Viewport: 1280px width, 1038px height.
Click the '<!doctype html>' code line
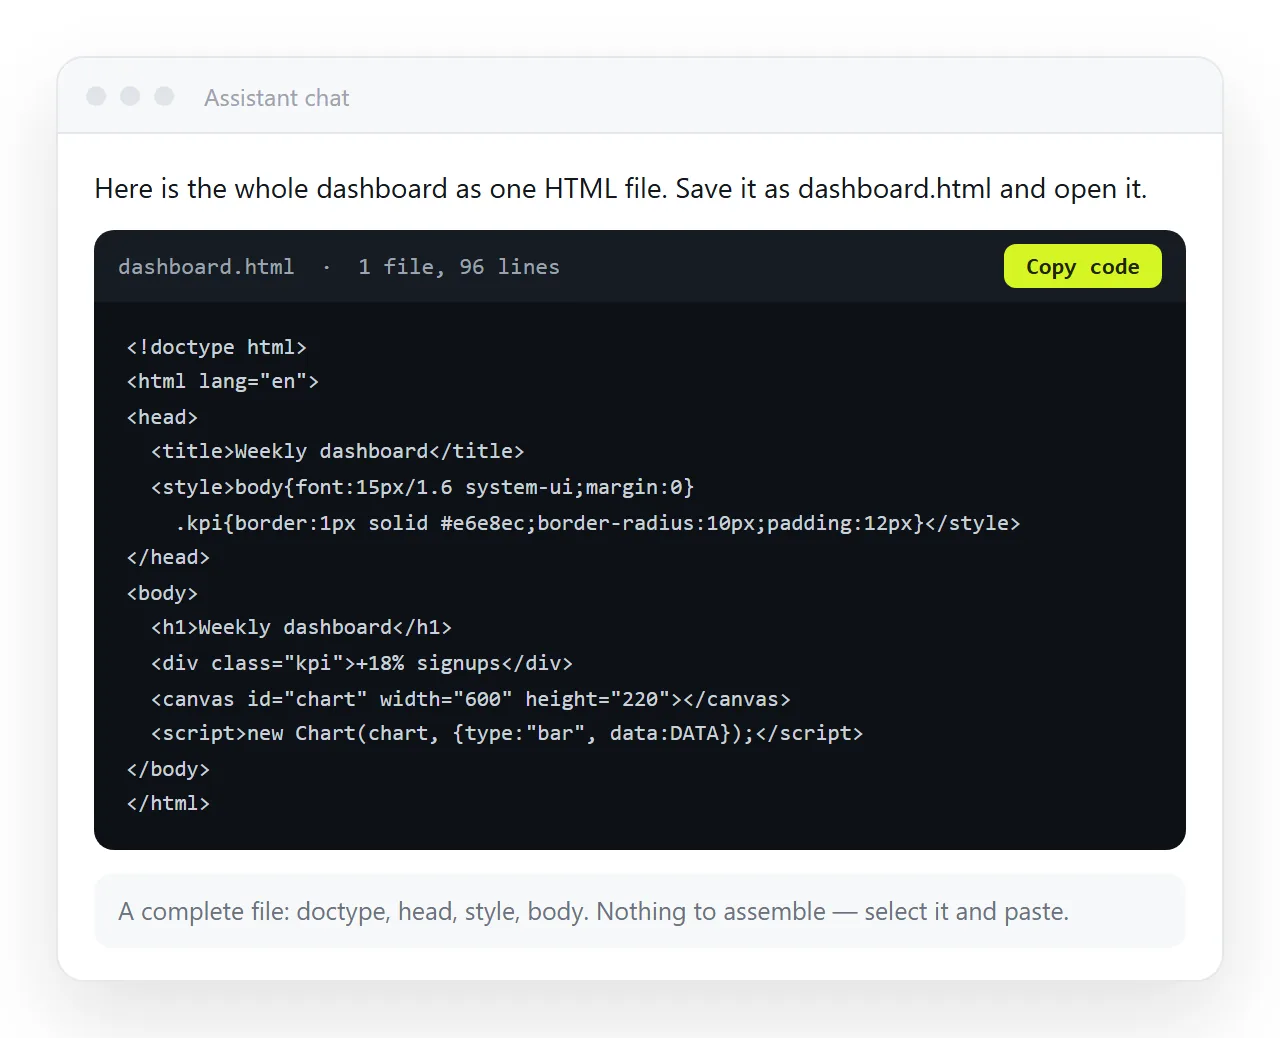pyautogui.click(x=216, y=347)
